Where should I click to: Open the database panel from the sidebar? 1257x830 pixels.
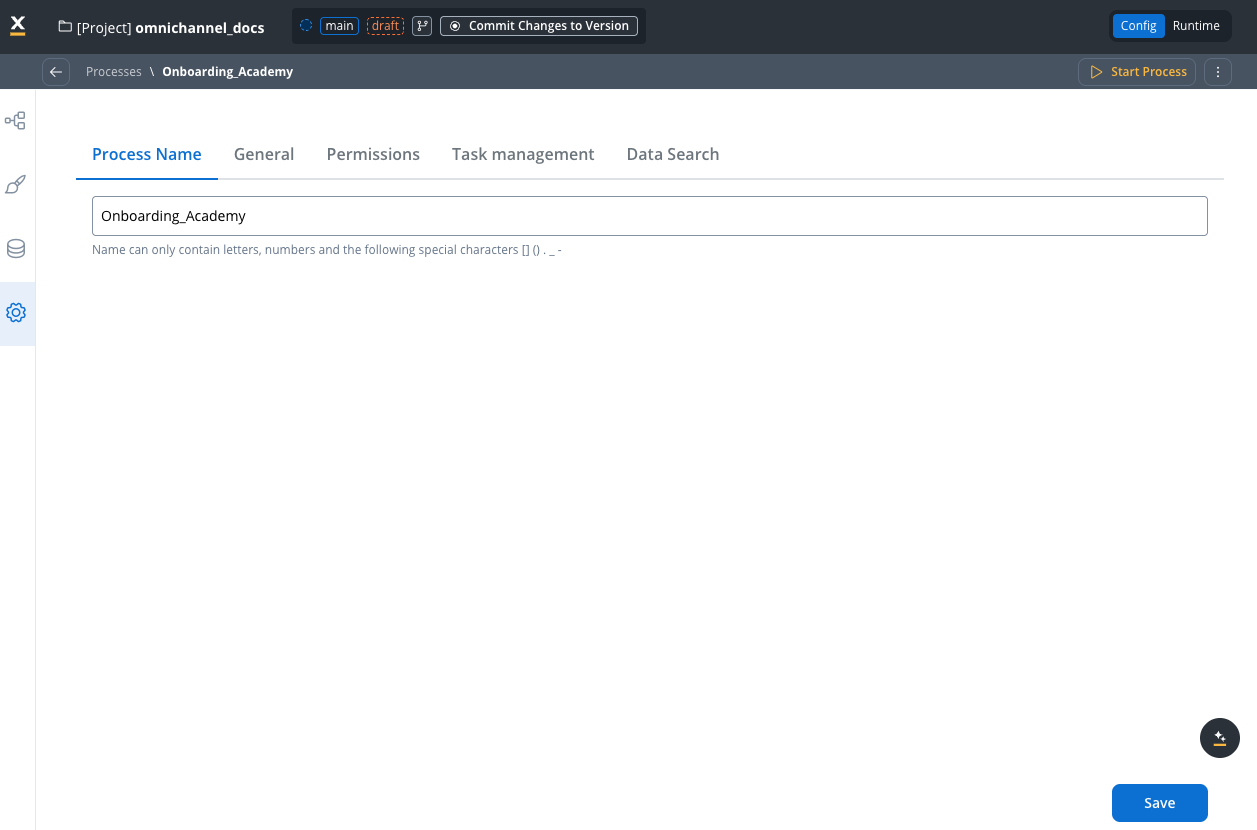click(x=16, y=248)
